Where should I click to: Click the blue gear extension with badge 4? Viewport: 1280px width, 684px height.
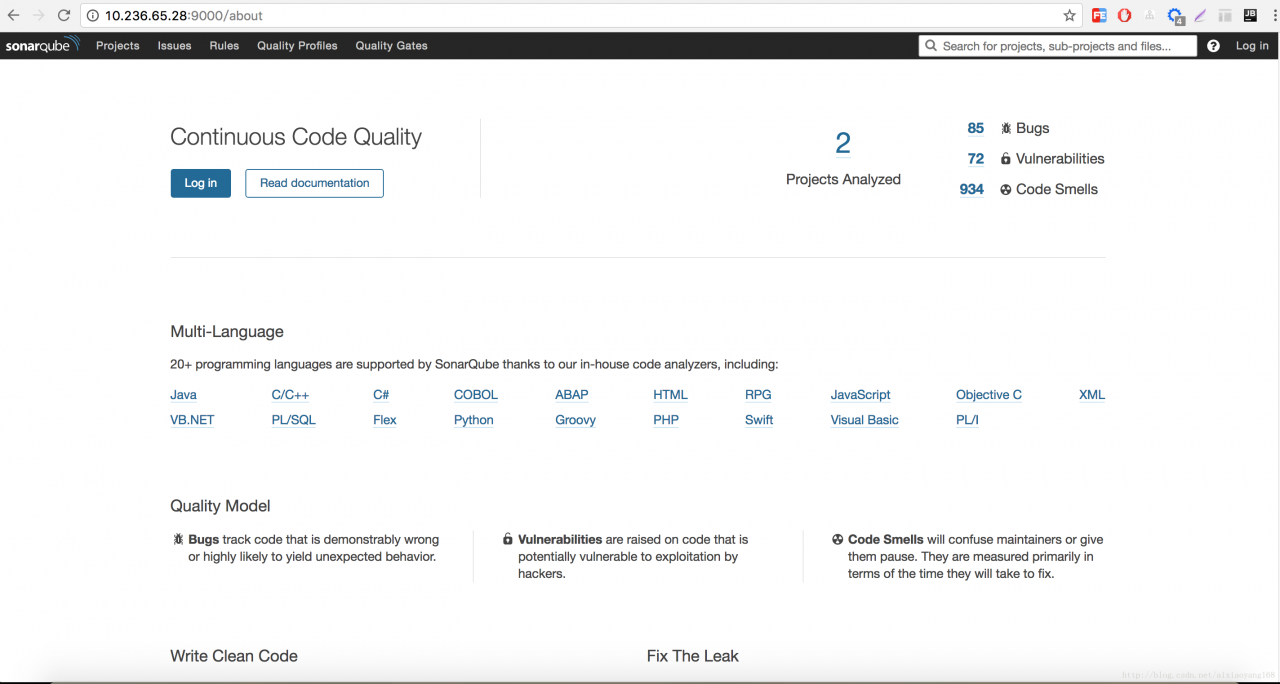(1176, 16)
